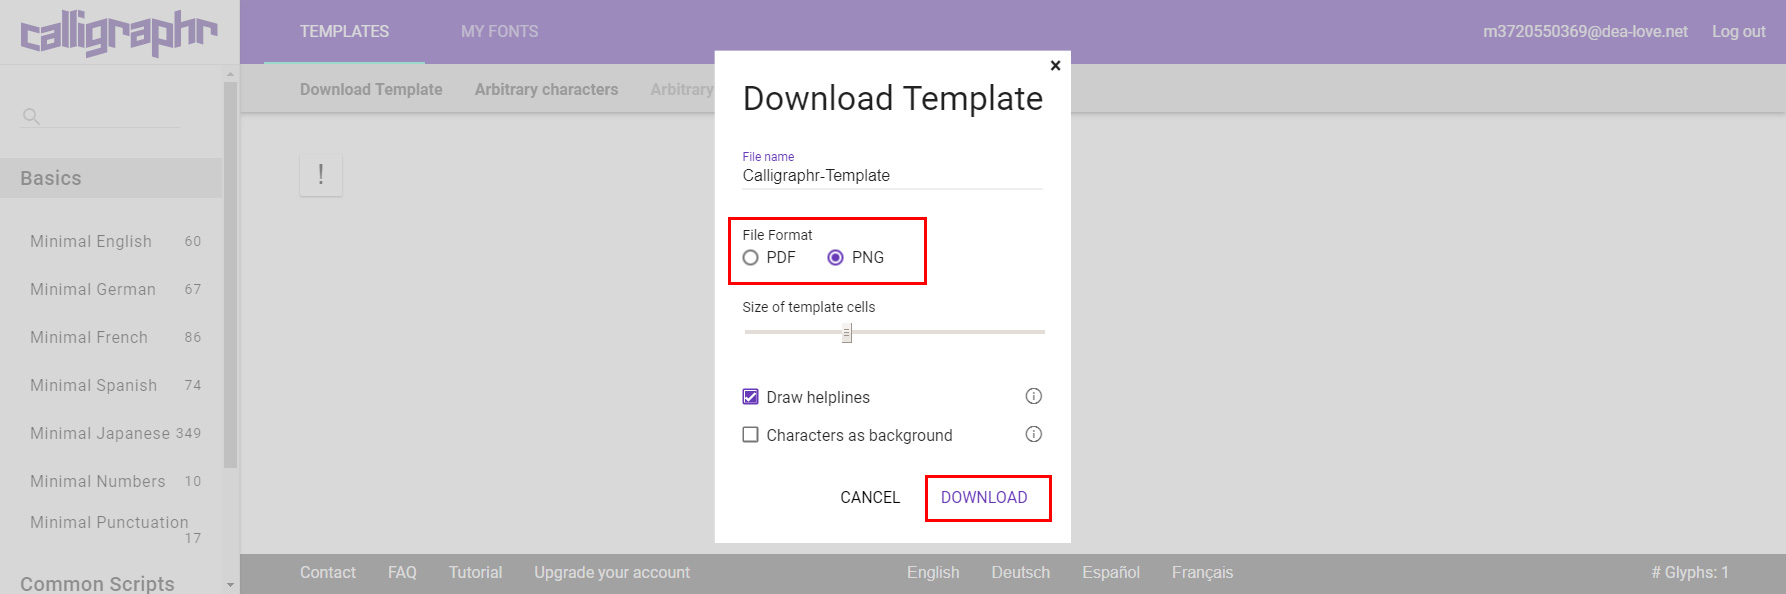Enable Characters as background checkbox
The height and width of the screenshot is (594, 1786).
click(x=751, y=435)
